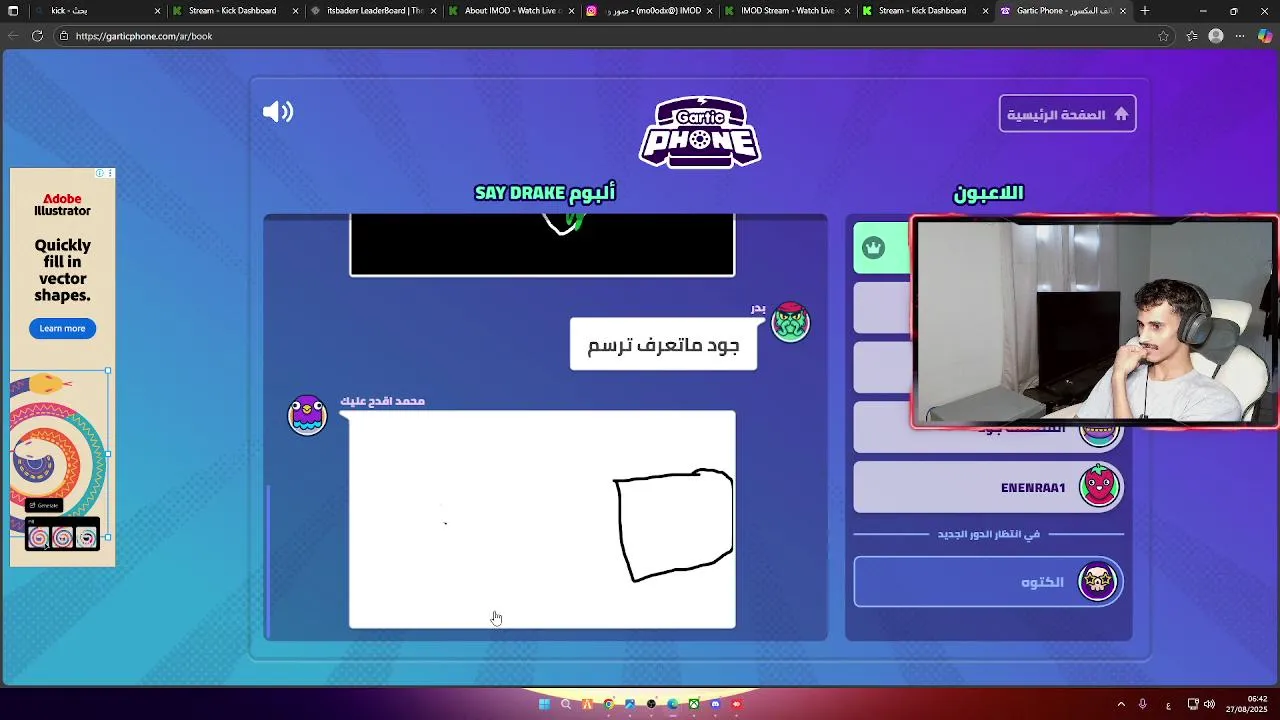Click the Gartic Phone logo
The height and width of the screenshot is (720, 1280).
click(x=700, y=132)
